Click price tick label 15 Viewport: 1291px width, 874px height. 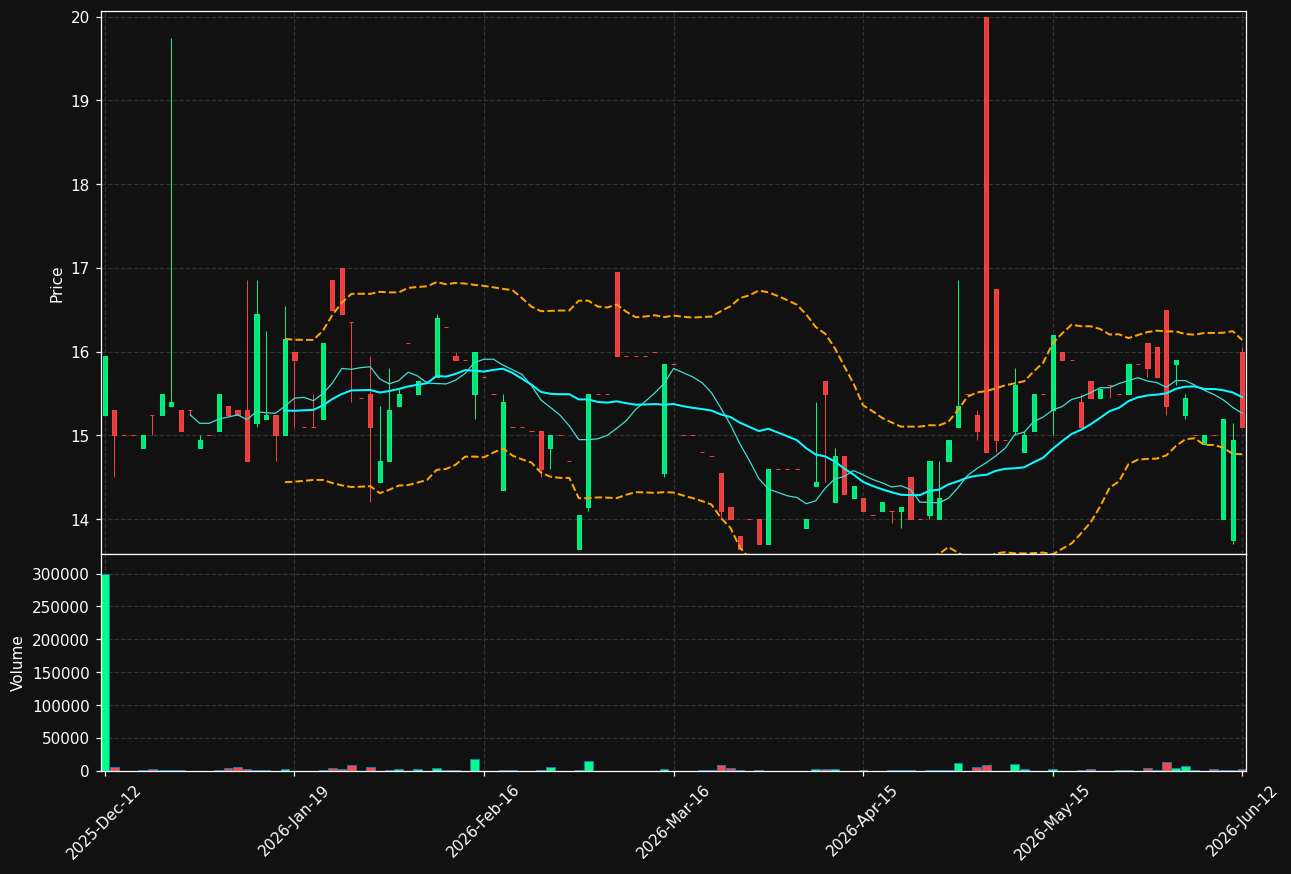pyautogui.click(x=80, y=436)
